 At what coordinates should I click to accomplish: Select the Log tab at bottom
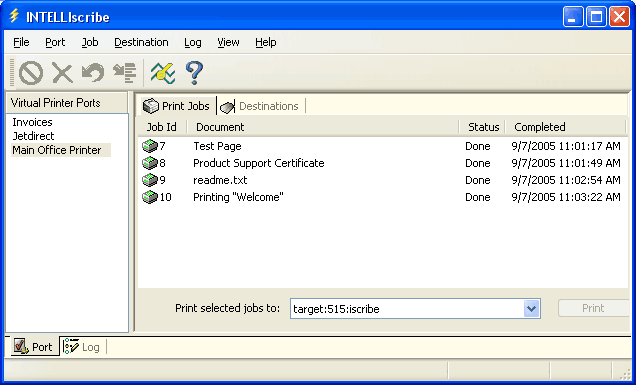click(82, 347)
